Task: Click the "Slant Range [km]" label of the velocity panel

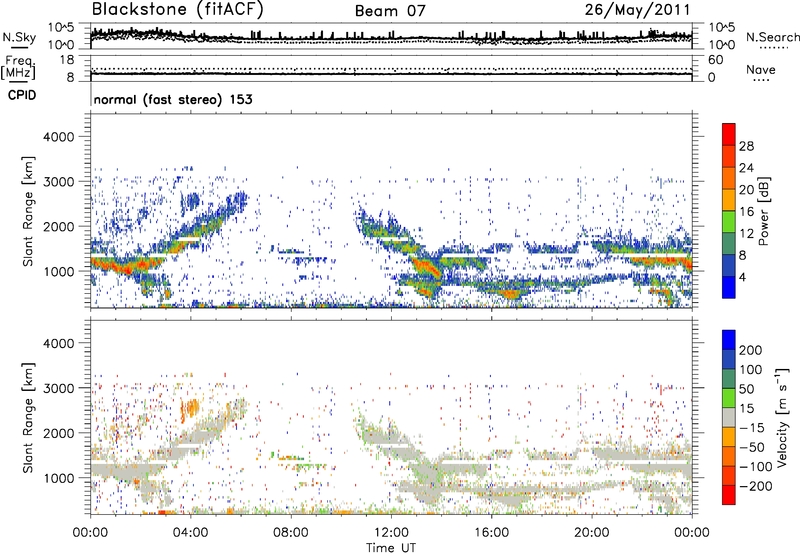Action: [28, 417]
